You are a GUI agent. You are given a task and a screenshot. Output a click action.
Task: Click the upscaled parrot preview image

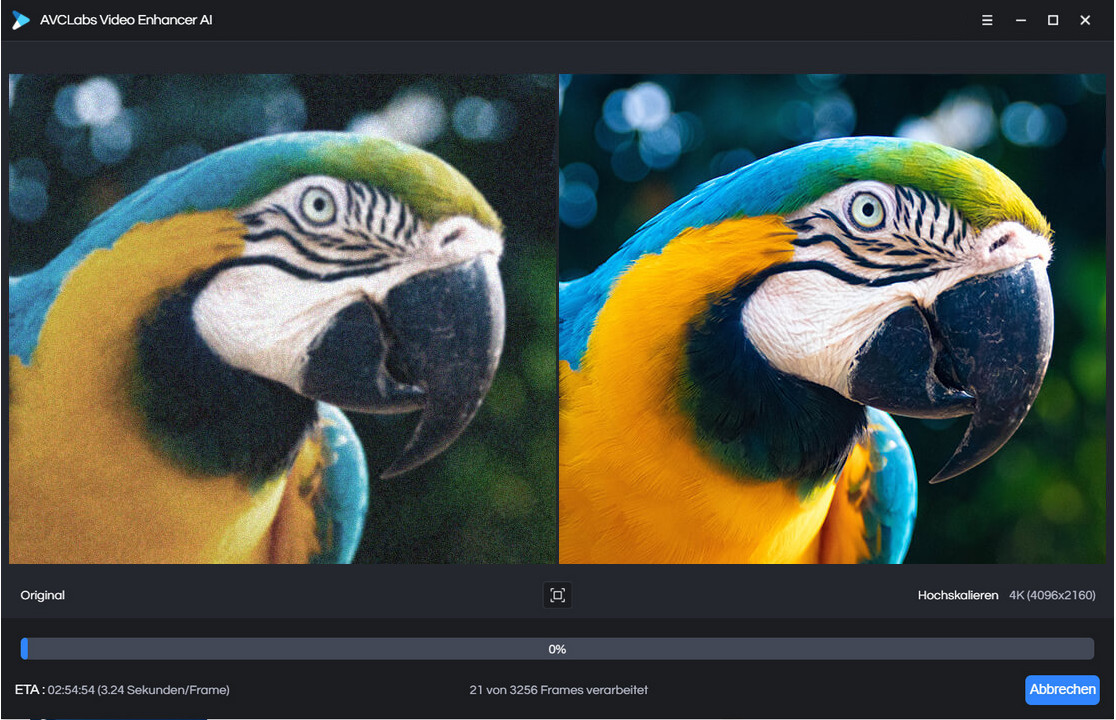pos(833,319)
